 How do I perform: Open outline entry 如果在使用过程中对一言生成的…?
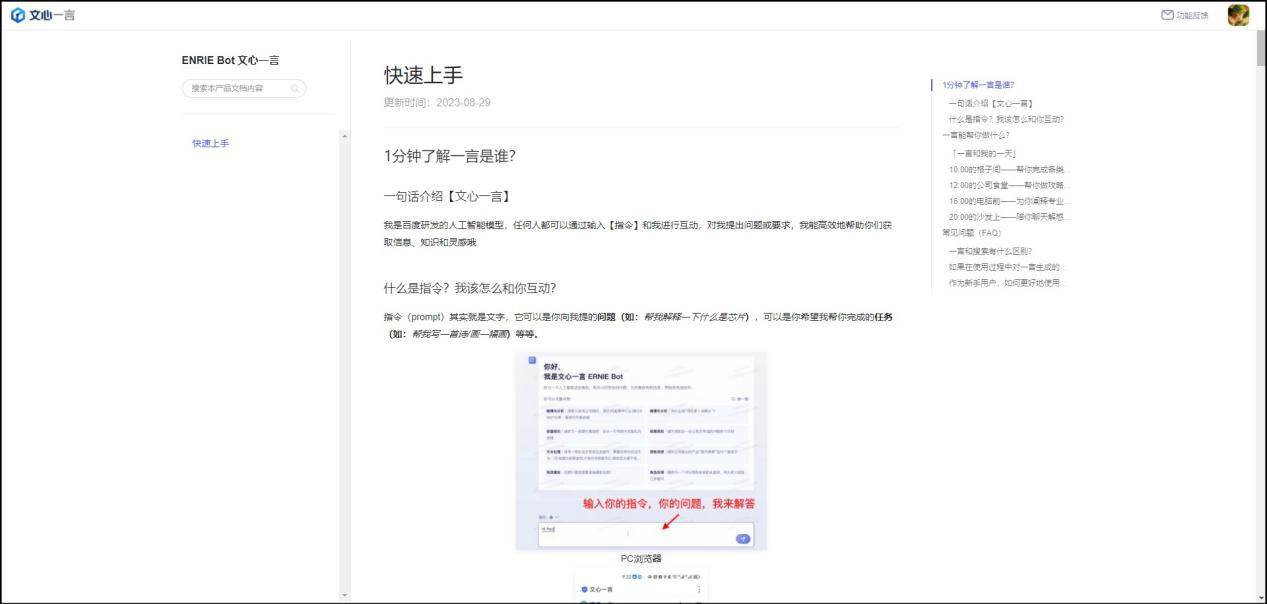tap(1008, 267)
